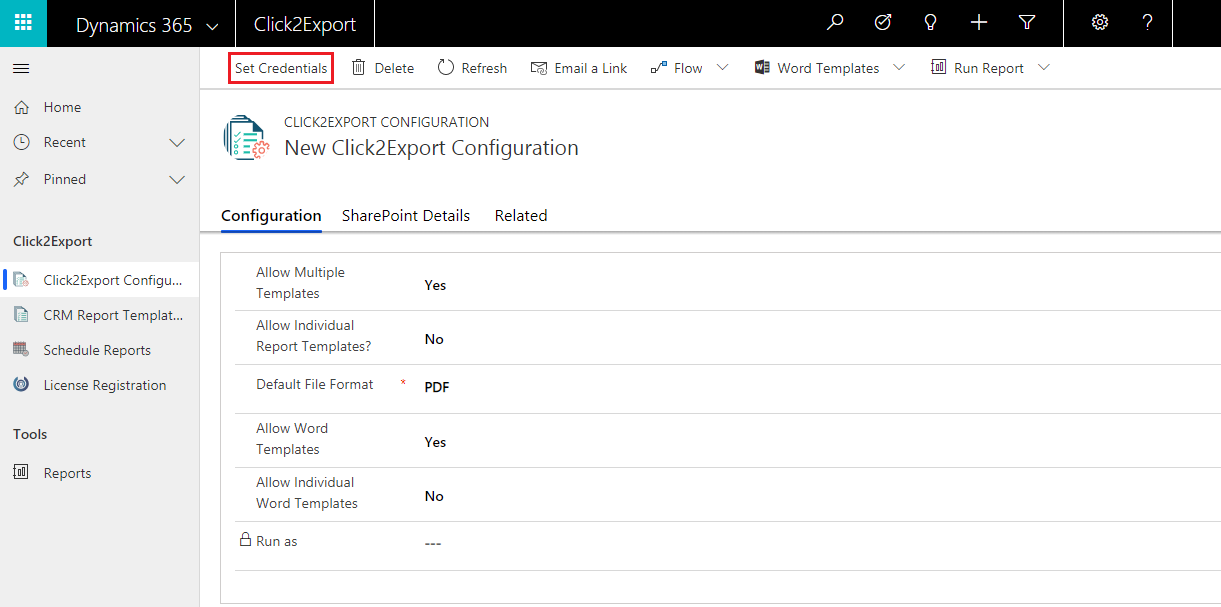Viewport: 1221px width, 607px height.
Task: Toggle Allow Individual Report Templates value No
Action: pos(434,339)
